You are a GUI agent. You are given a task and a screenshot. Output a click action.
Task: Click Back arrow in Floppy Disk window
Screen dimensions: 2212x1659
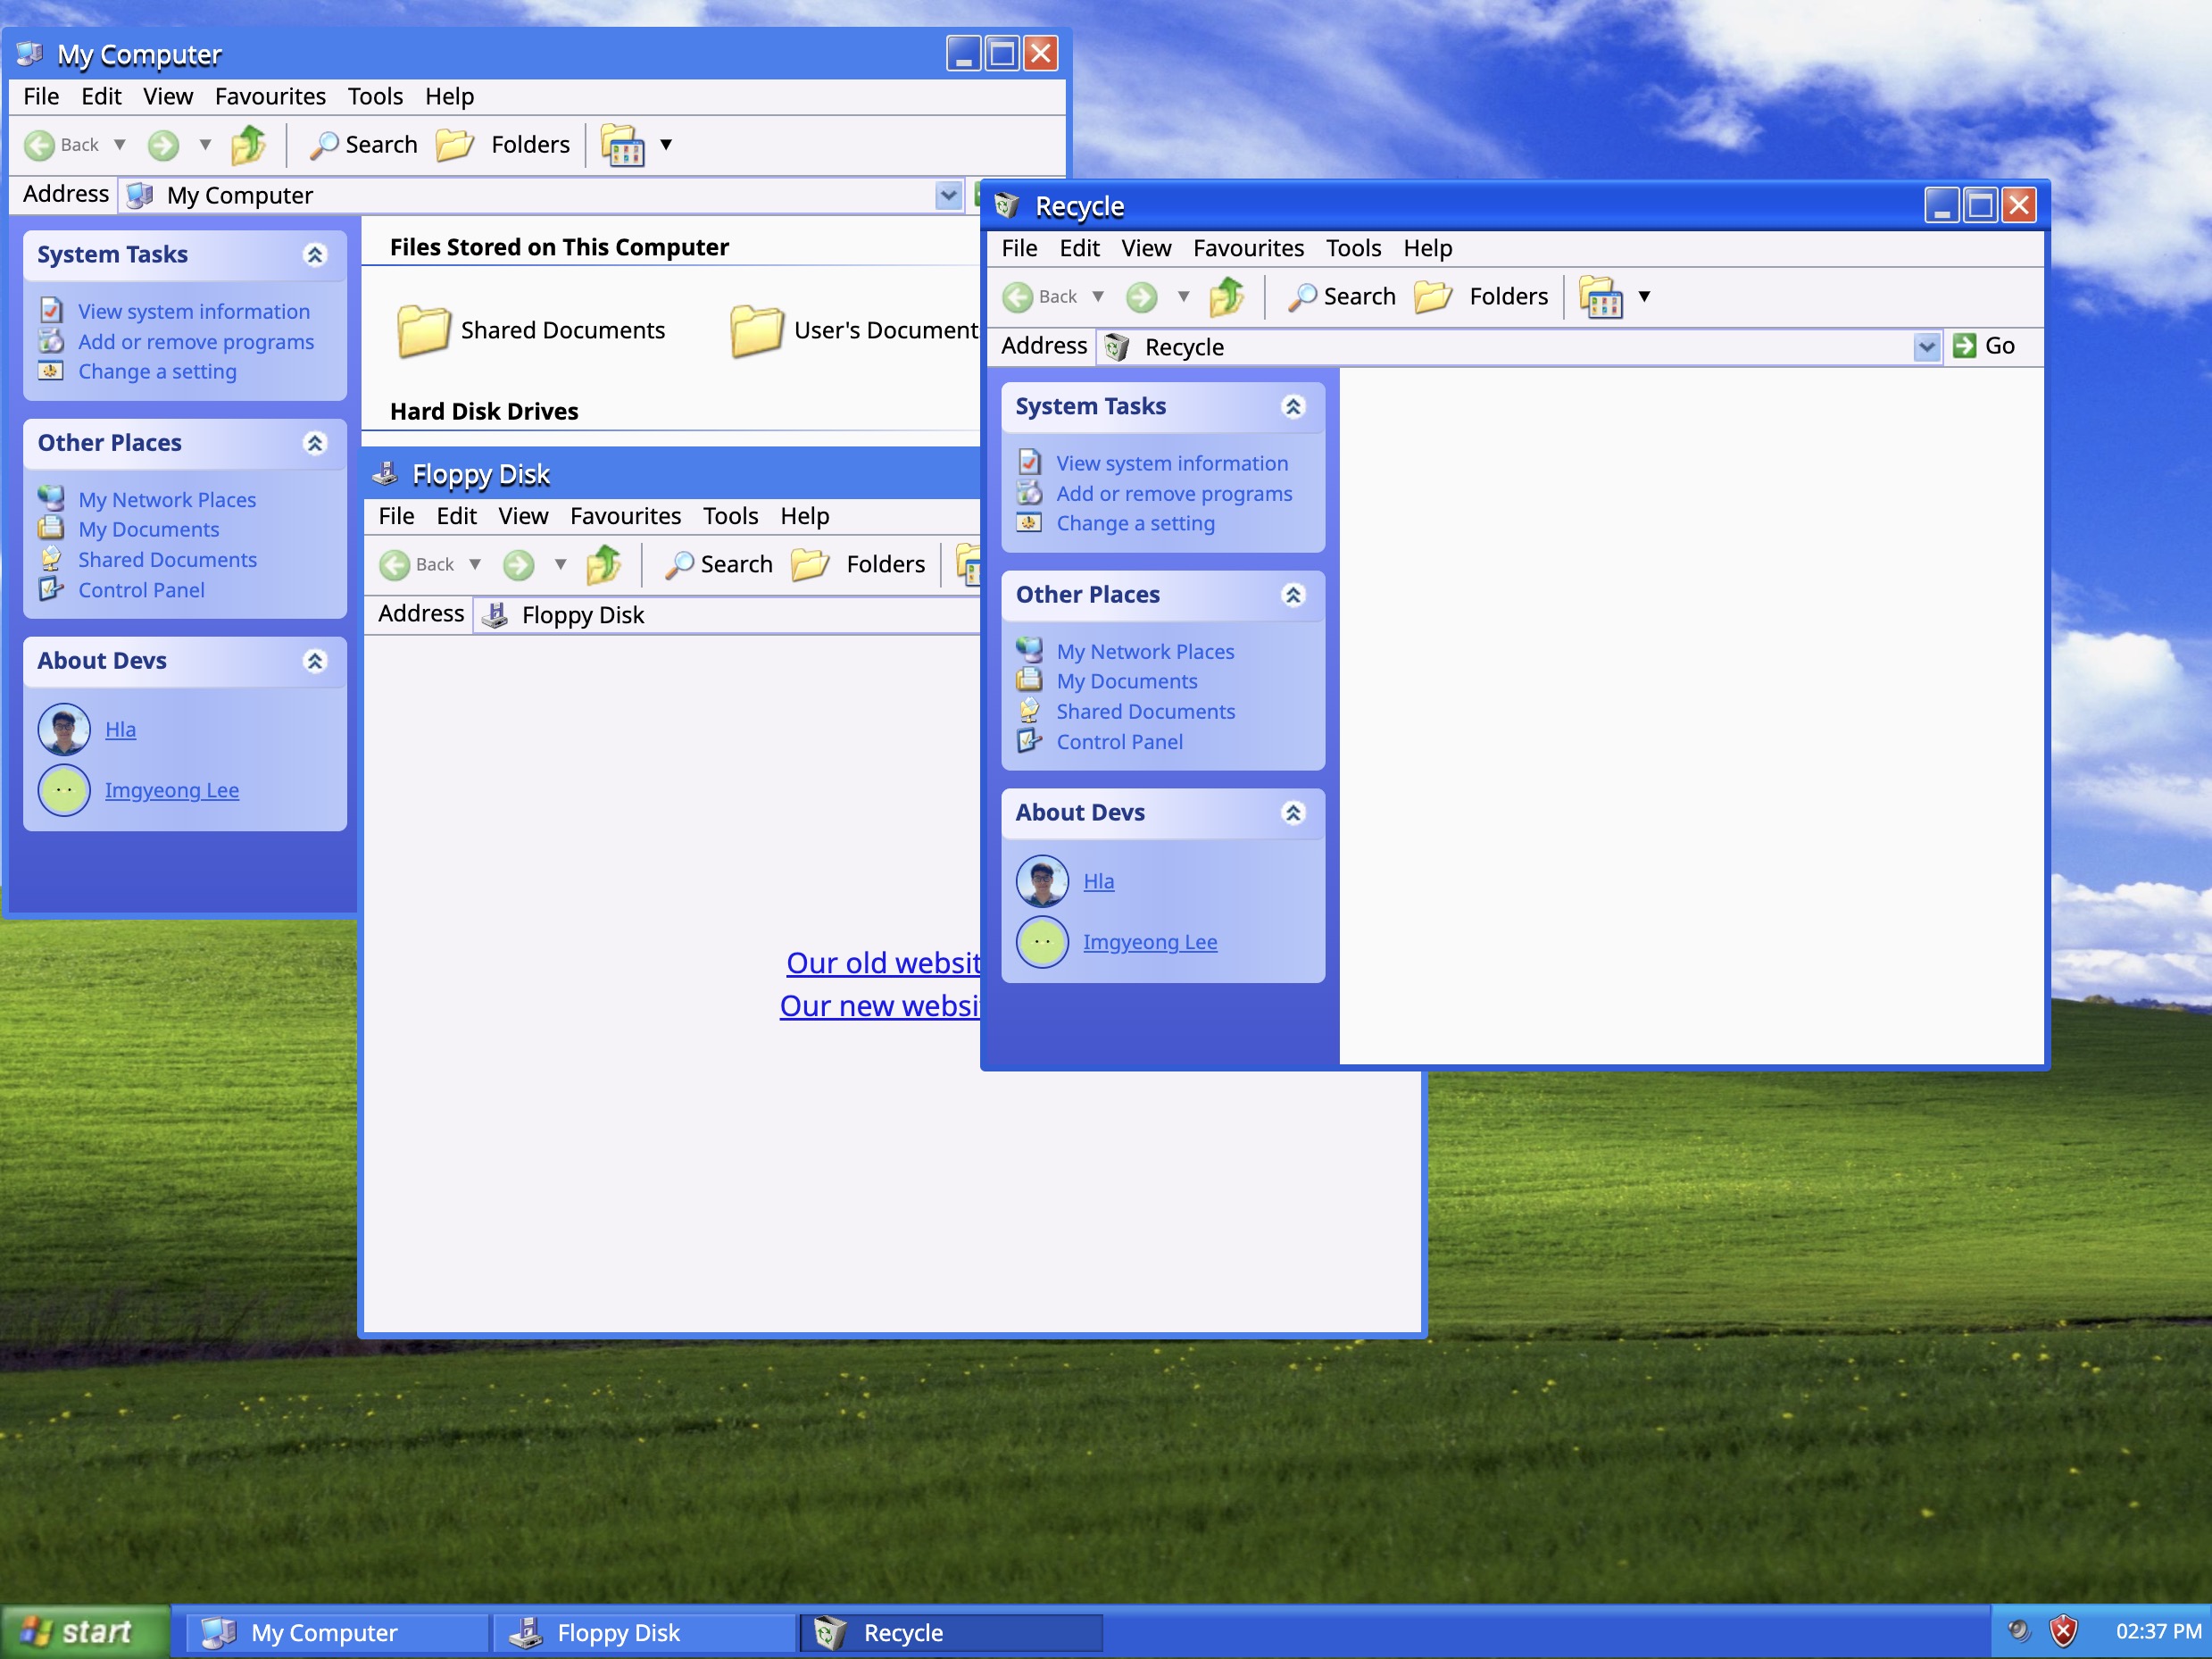395,565
